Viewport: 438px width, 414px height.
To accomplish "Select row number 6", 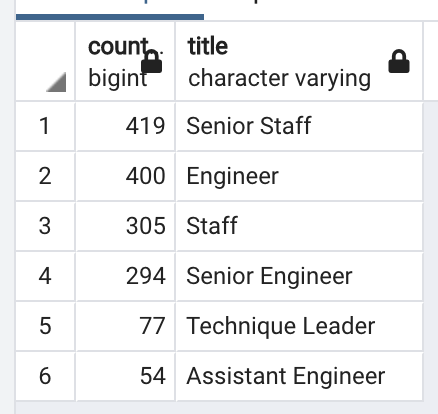I will (x=45, y=376).
